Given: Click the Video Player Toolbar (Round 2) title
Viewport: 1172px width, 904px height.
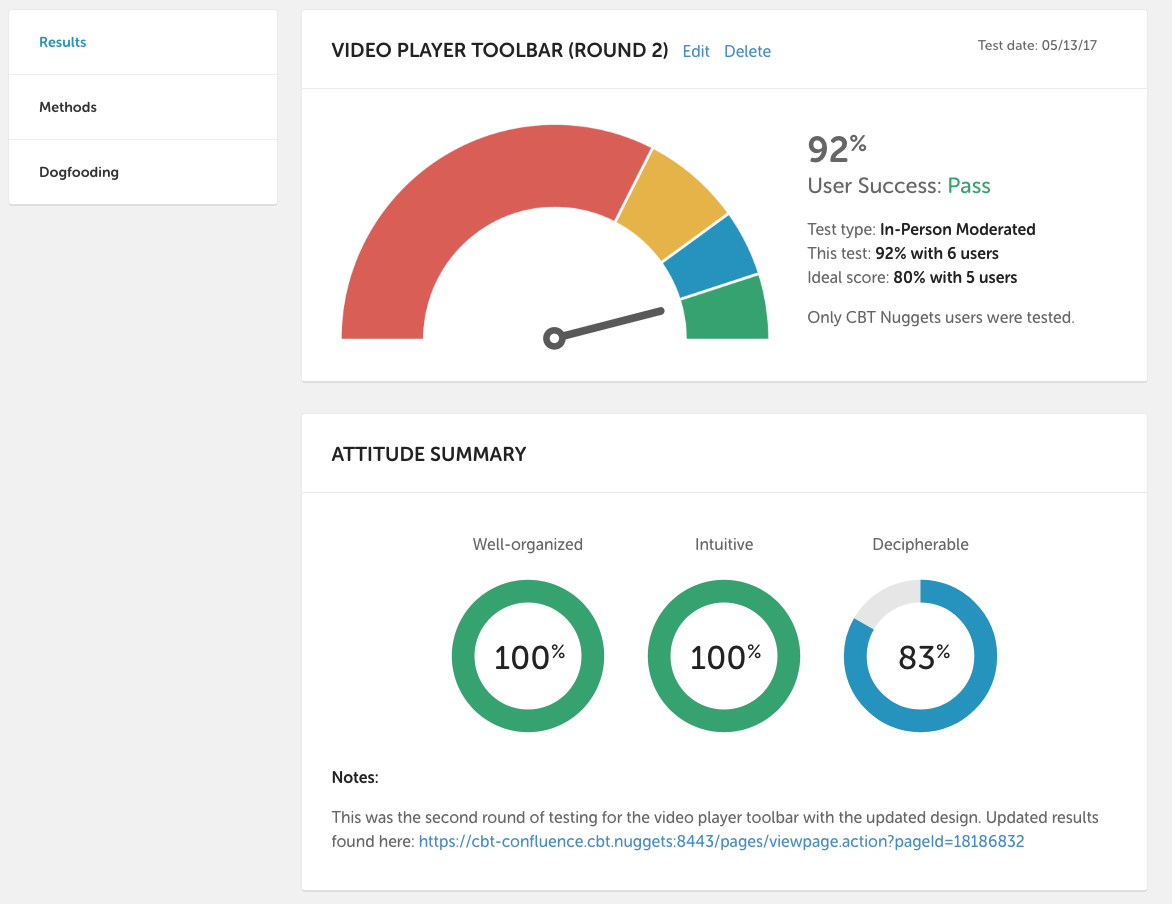Looking at the screenshot, I should [499, 51].
